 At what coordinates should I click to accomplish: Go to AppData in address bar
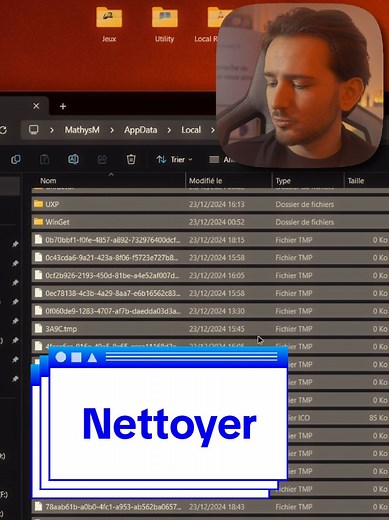coord(140,130)
